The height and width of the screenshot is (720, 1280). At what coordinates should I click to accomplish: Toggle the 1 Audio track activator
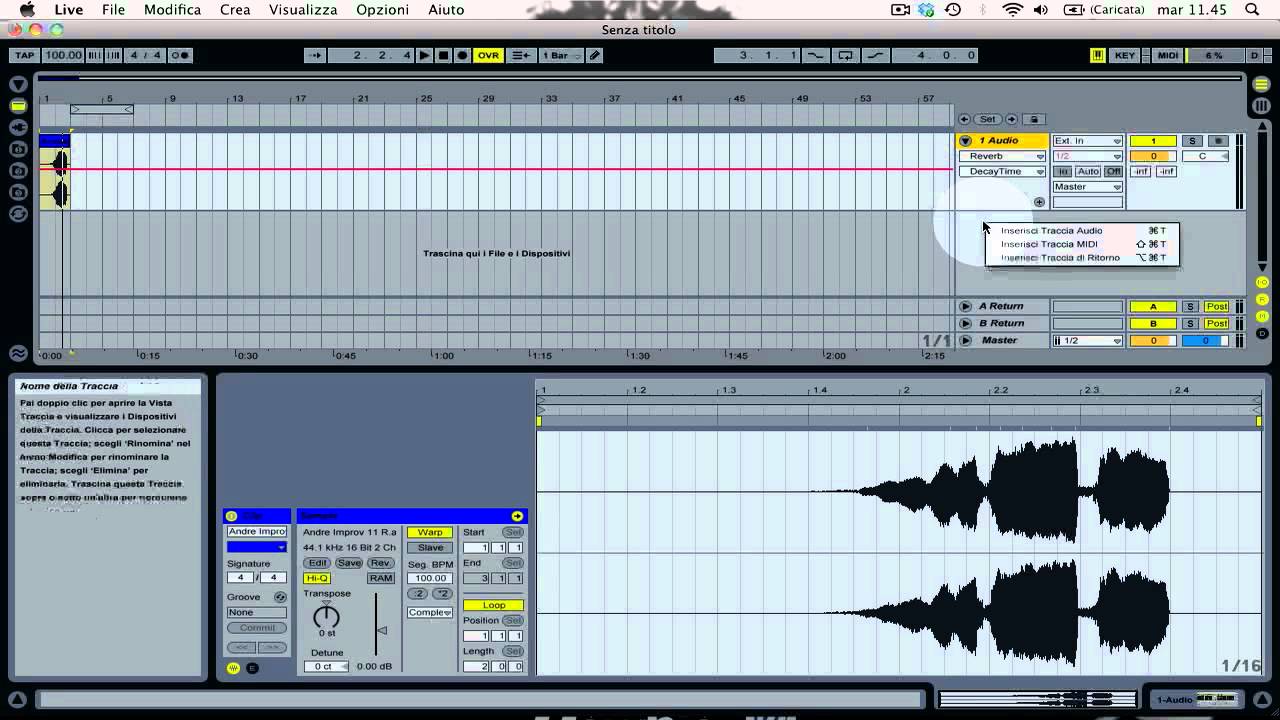1153,141
